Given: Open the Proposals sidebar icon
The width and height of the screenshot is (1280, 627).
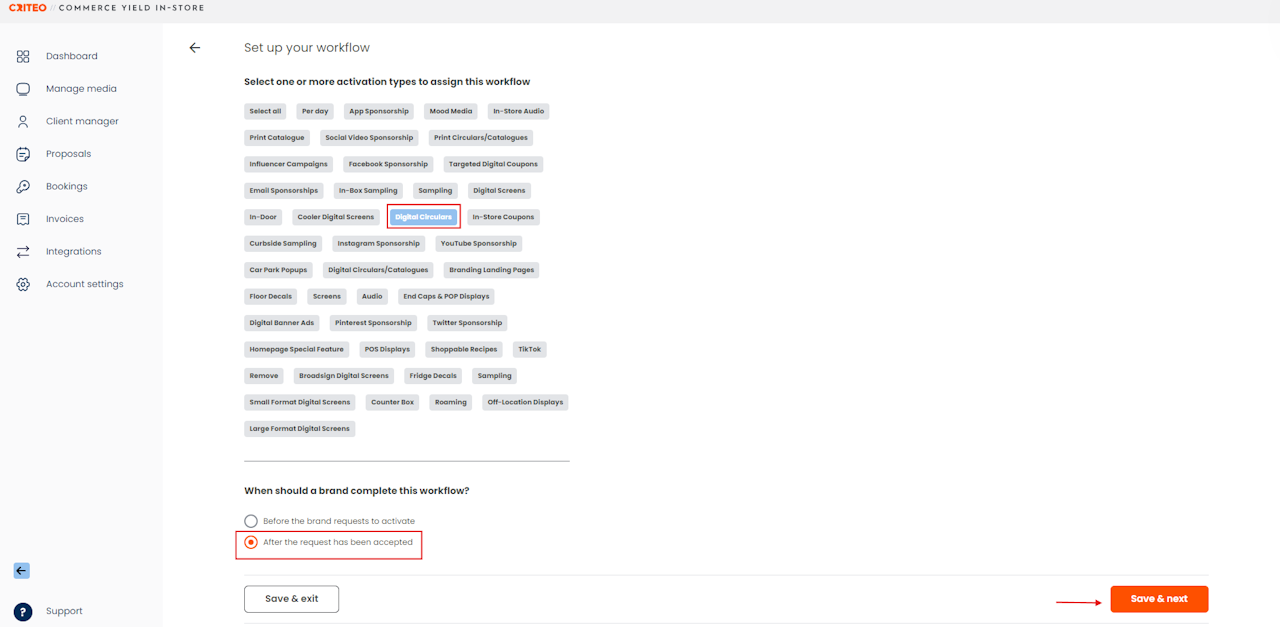Looking at the screenshot, I should pos(23,154).
